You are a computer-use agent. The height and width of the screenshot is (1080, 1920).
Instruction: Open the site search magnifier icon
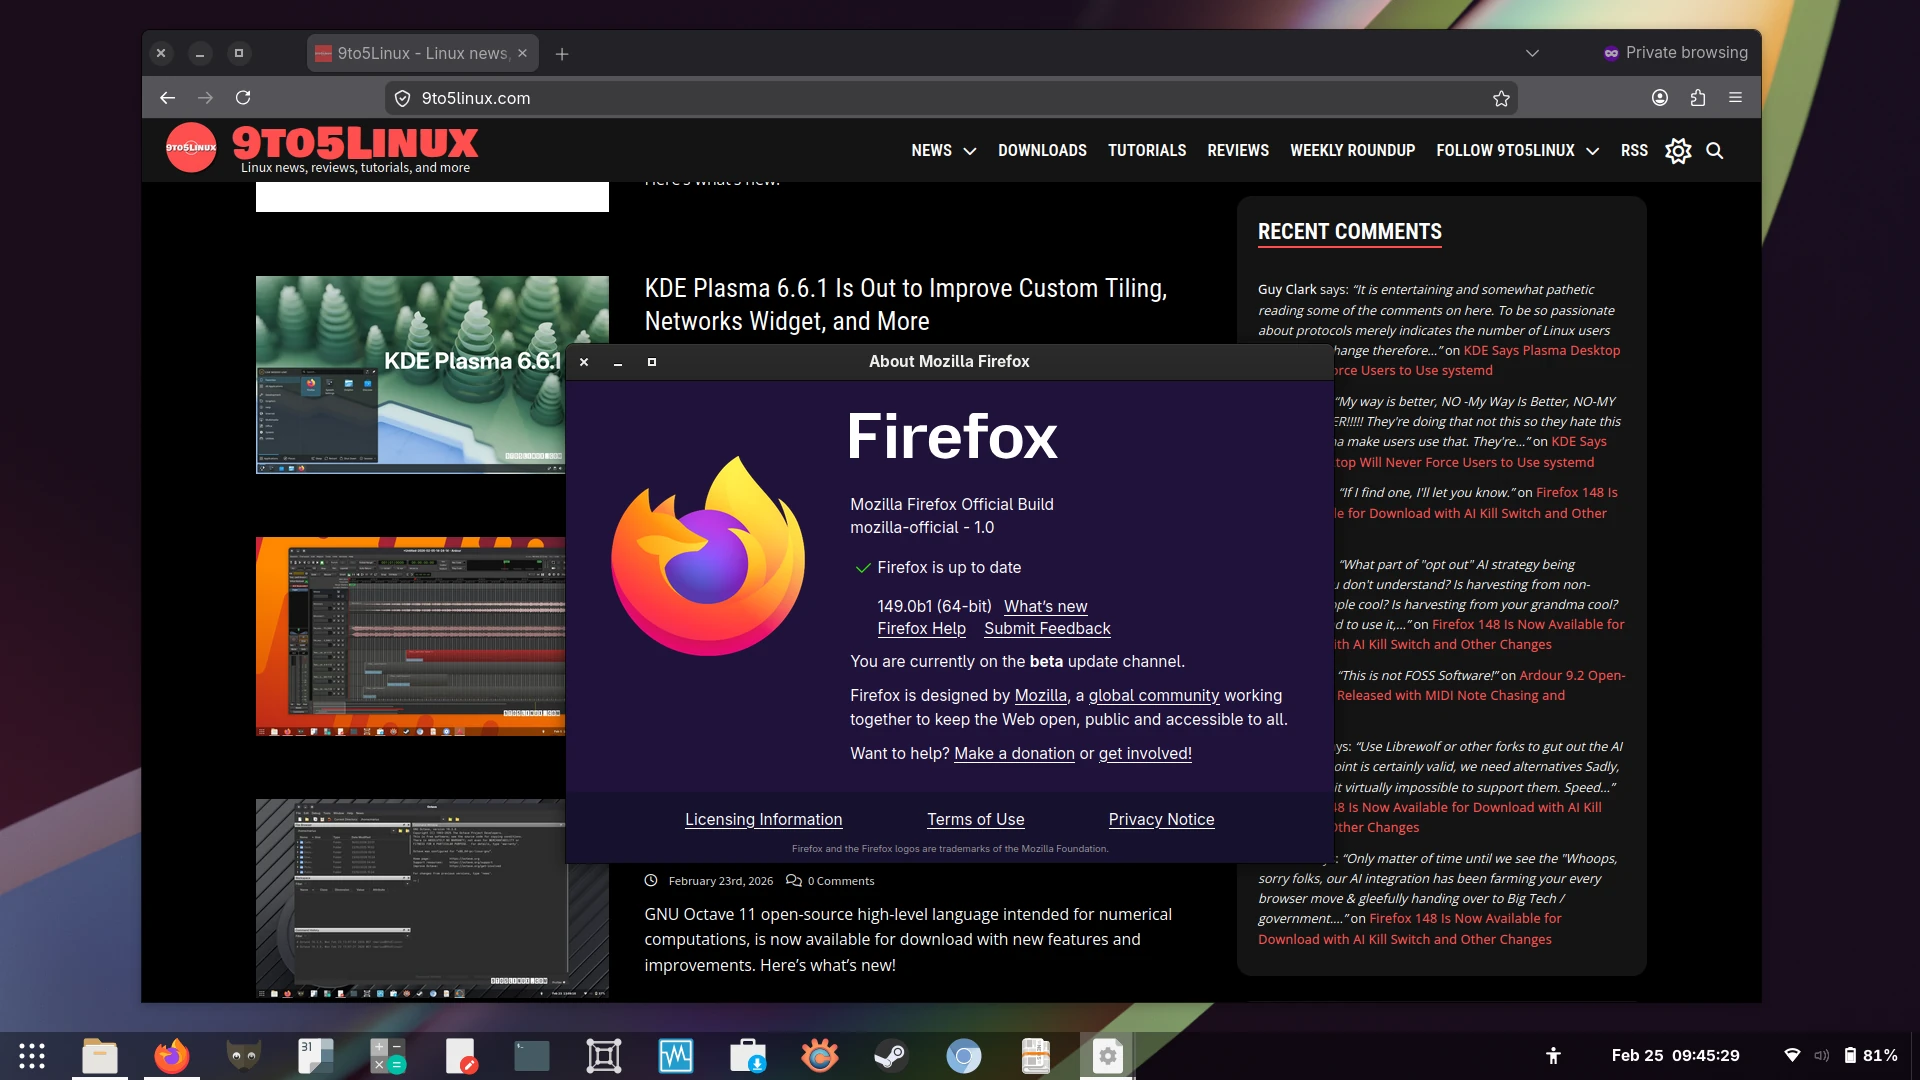coord(1714,151)
